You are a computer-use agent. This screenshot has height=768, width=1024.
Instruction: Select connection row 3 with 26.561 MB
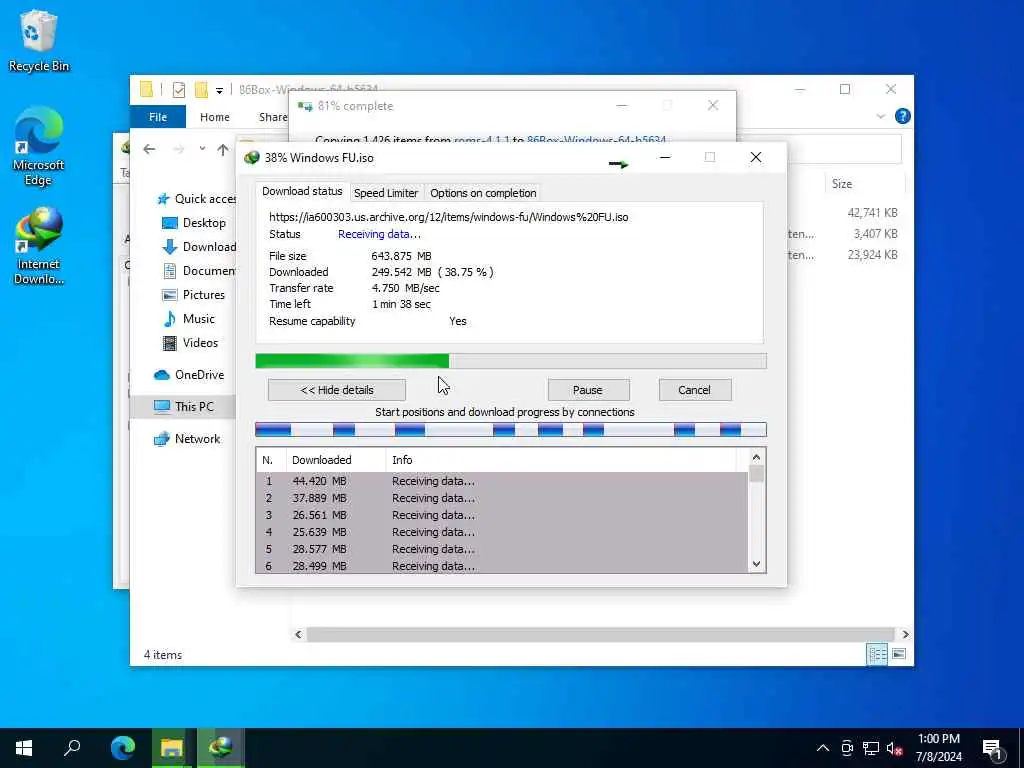pyautogui.click(x=502, y=515)
